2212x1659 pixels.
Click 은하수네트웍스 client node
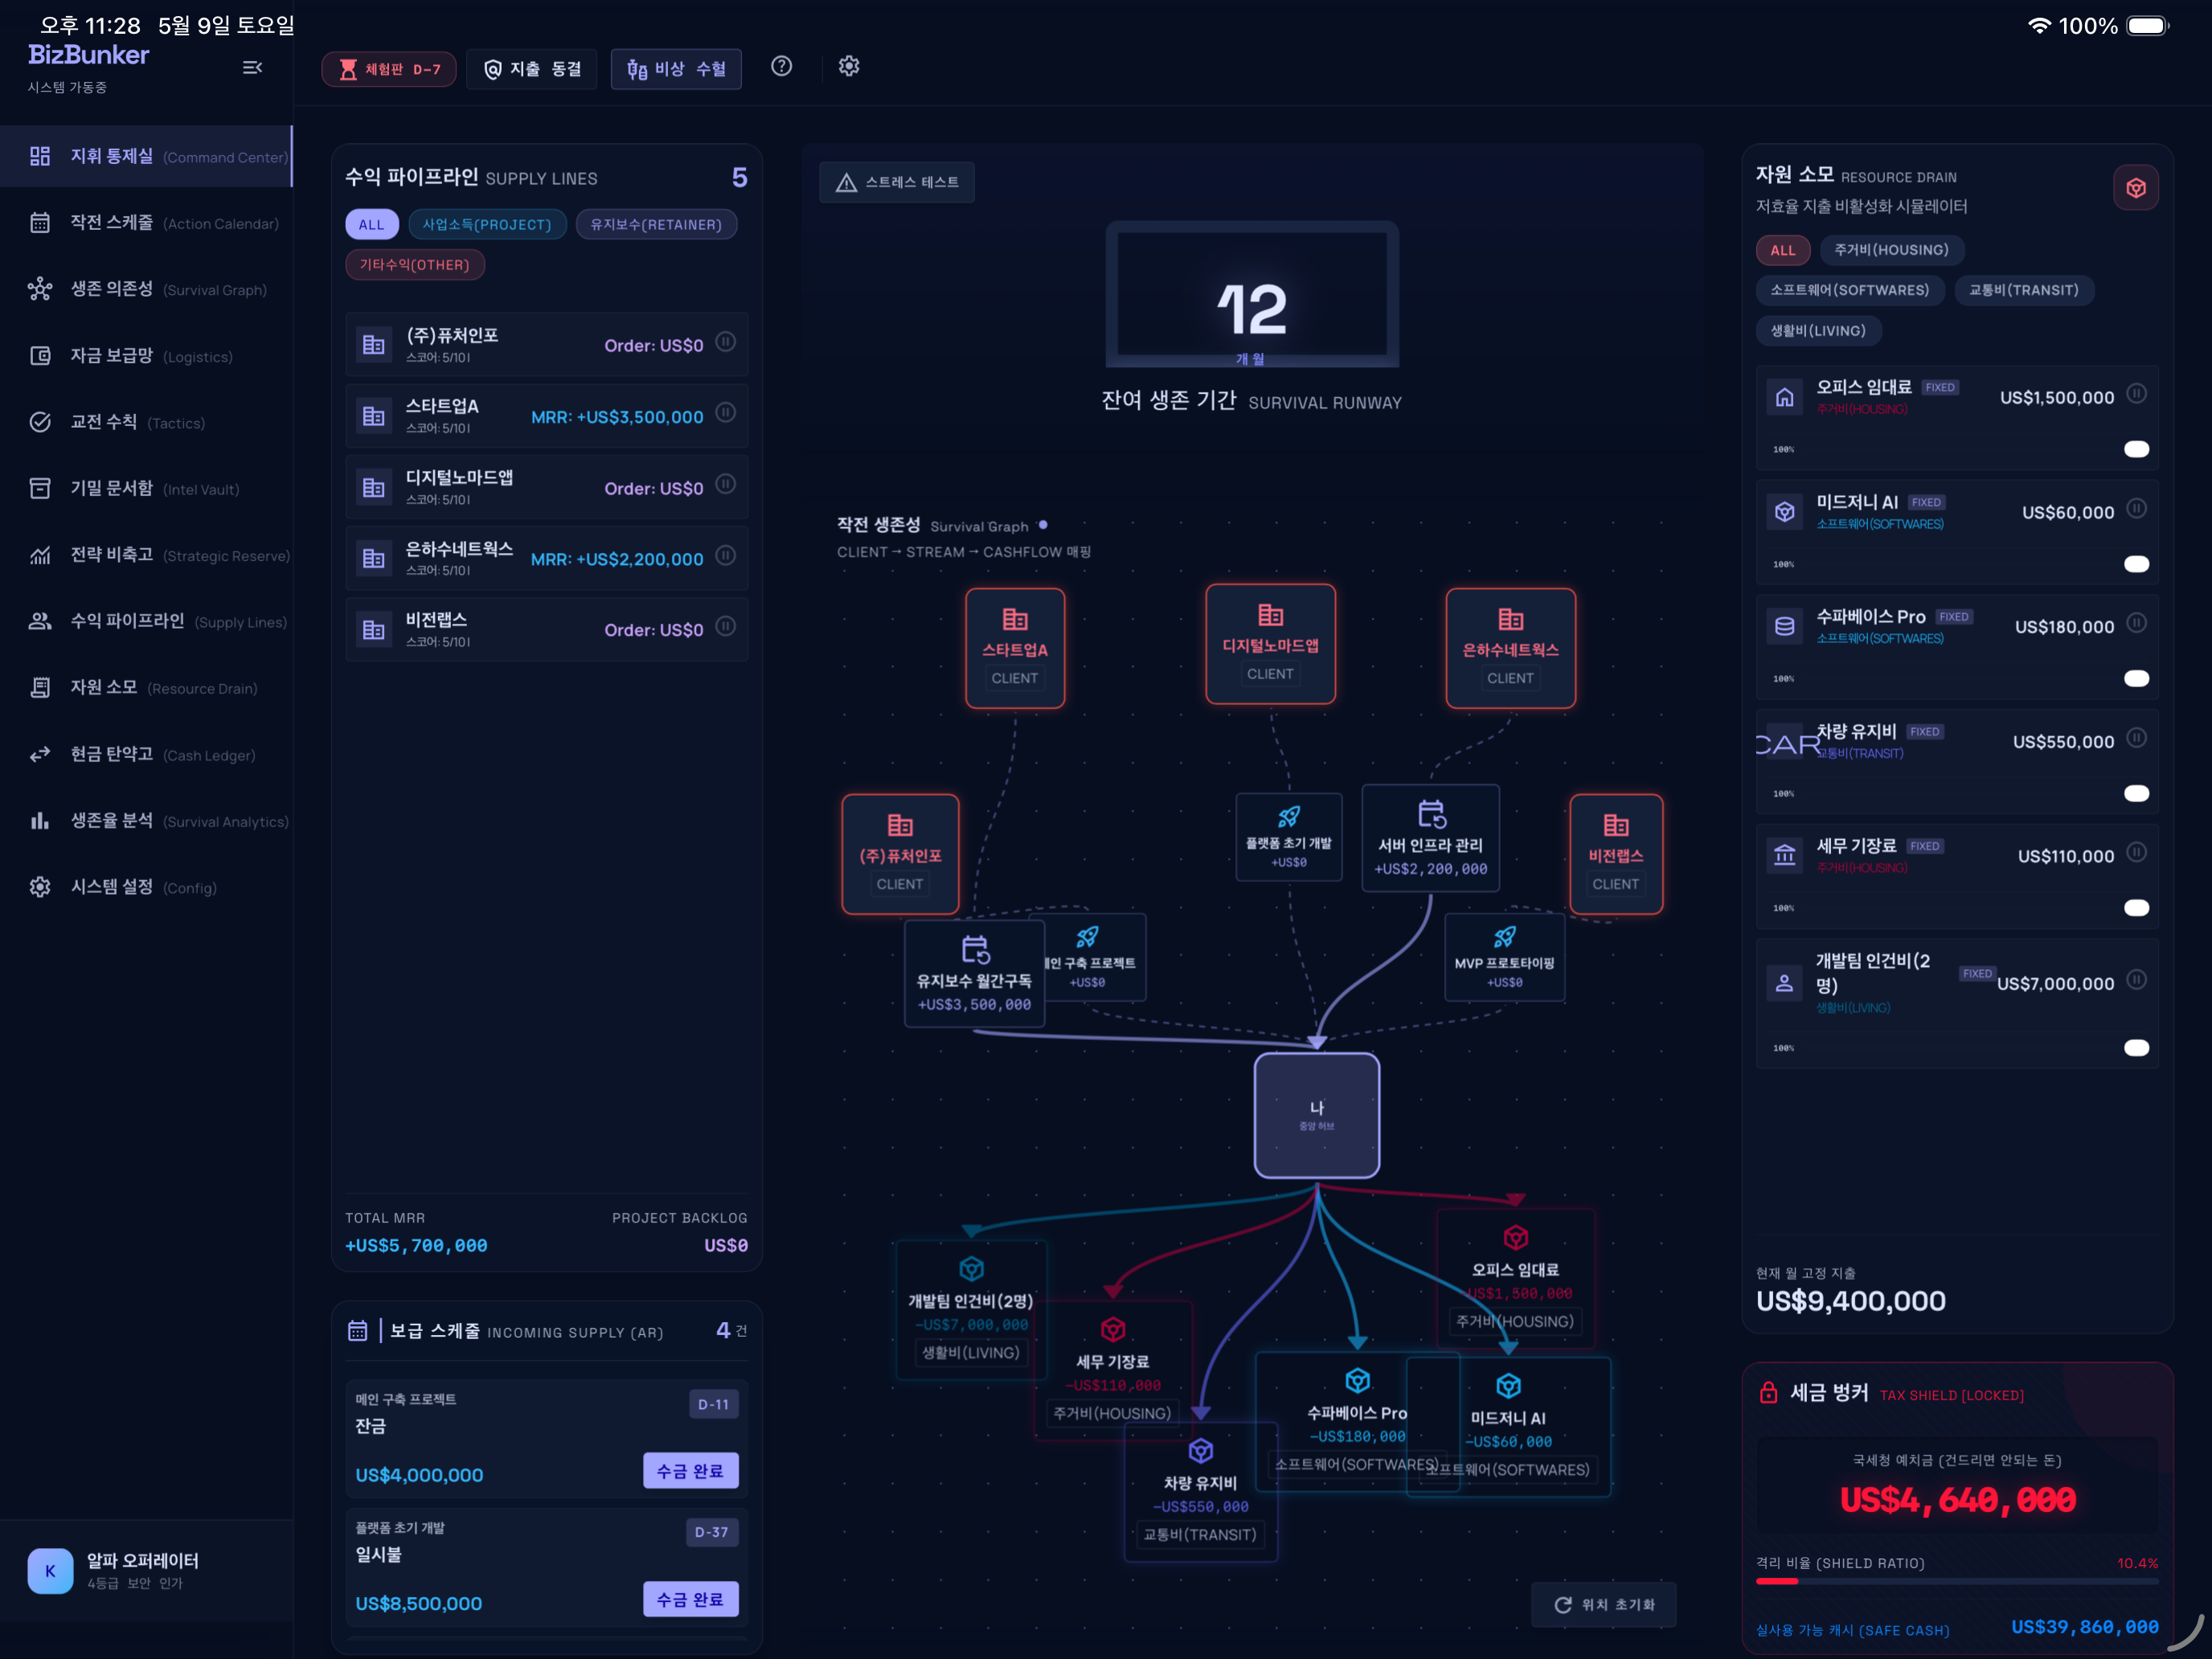1510,648
